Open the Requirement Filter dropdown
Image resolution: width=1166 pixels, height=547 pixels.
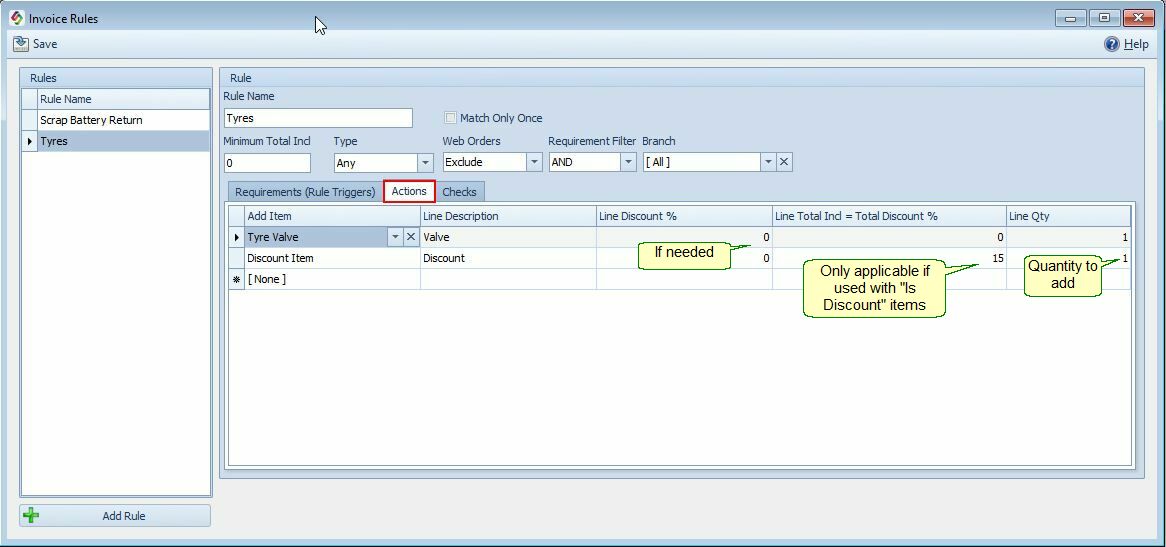point(629,162)
